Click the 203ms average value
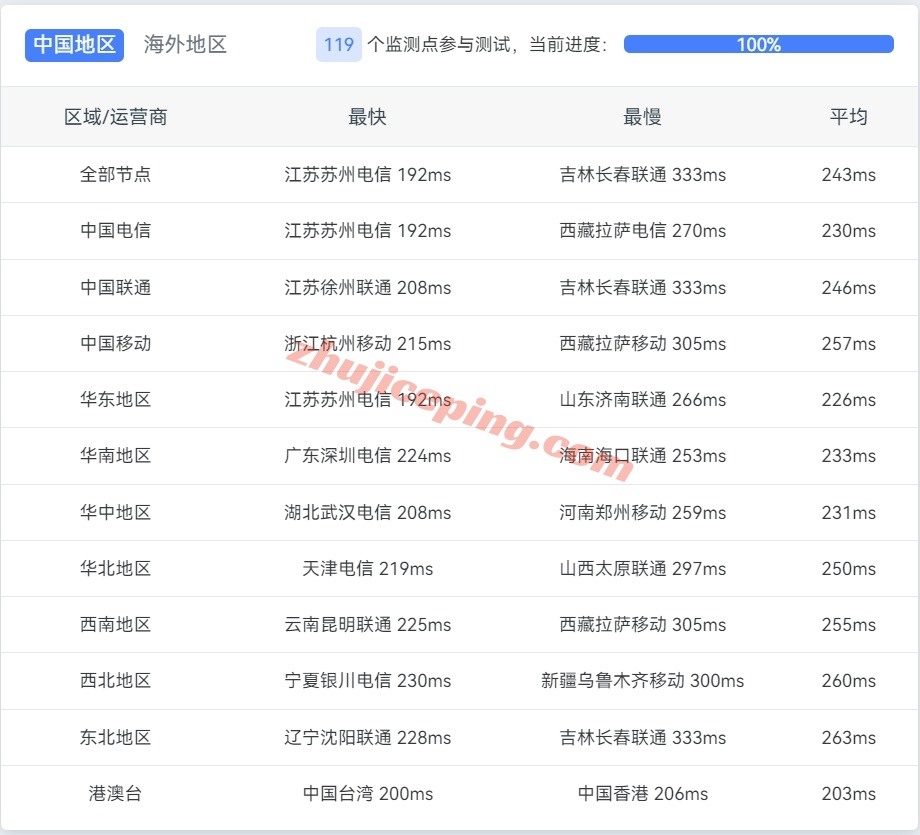Viewport: 920px width, 835px height. coord(848,793)
